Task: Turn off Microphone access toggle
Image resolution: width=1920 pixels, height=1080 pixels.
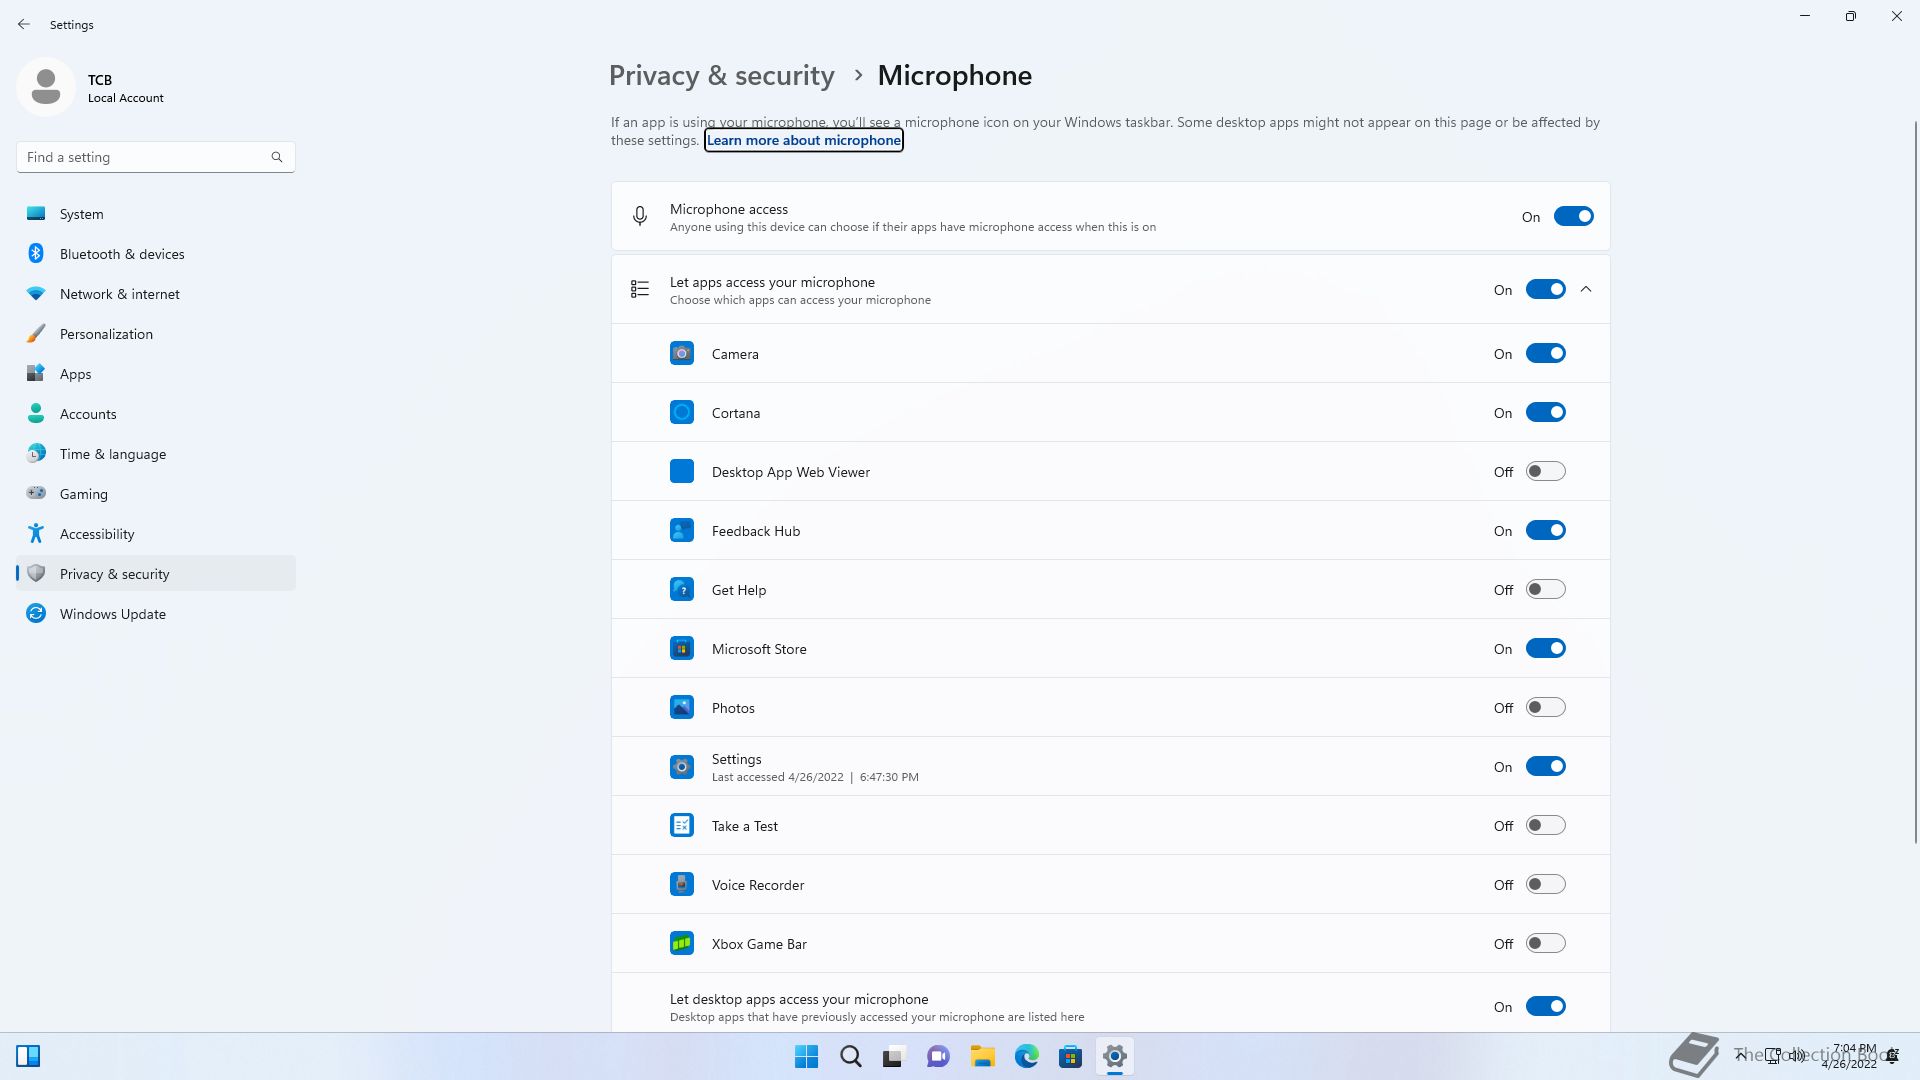Action: [x=1573, y=217]
